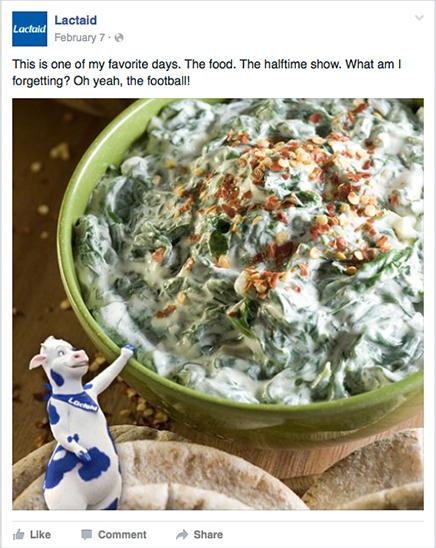Click the speech bubble Comment icon
Image resolution: width=436 pixels, height=548 pixels.
click(x=87, y=534)
